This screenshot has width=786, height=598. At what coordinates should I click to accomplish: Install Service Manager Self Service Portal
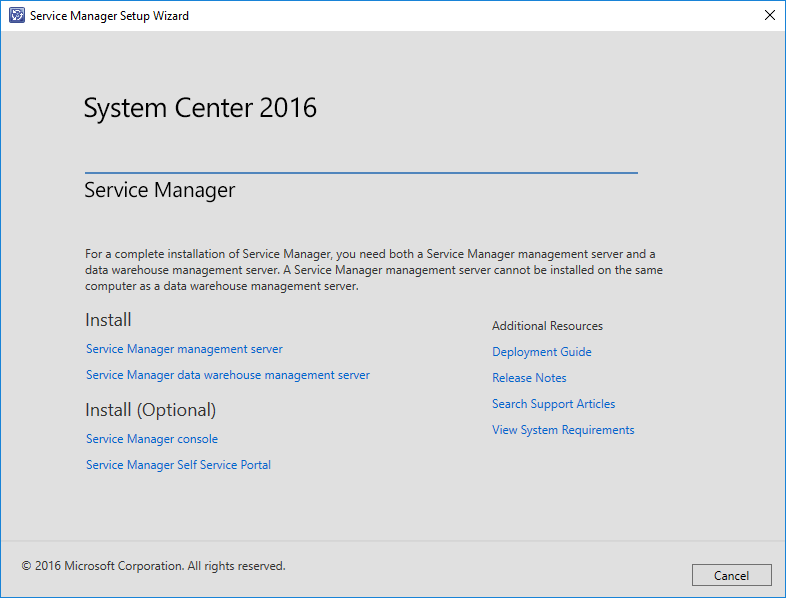coord(178,465)
